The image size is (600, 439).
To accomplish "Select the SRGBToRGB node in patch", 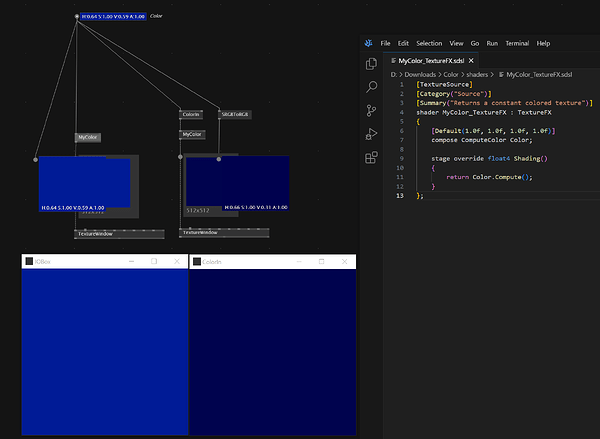I will (x=235, y=114).
